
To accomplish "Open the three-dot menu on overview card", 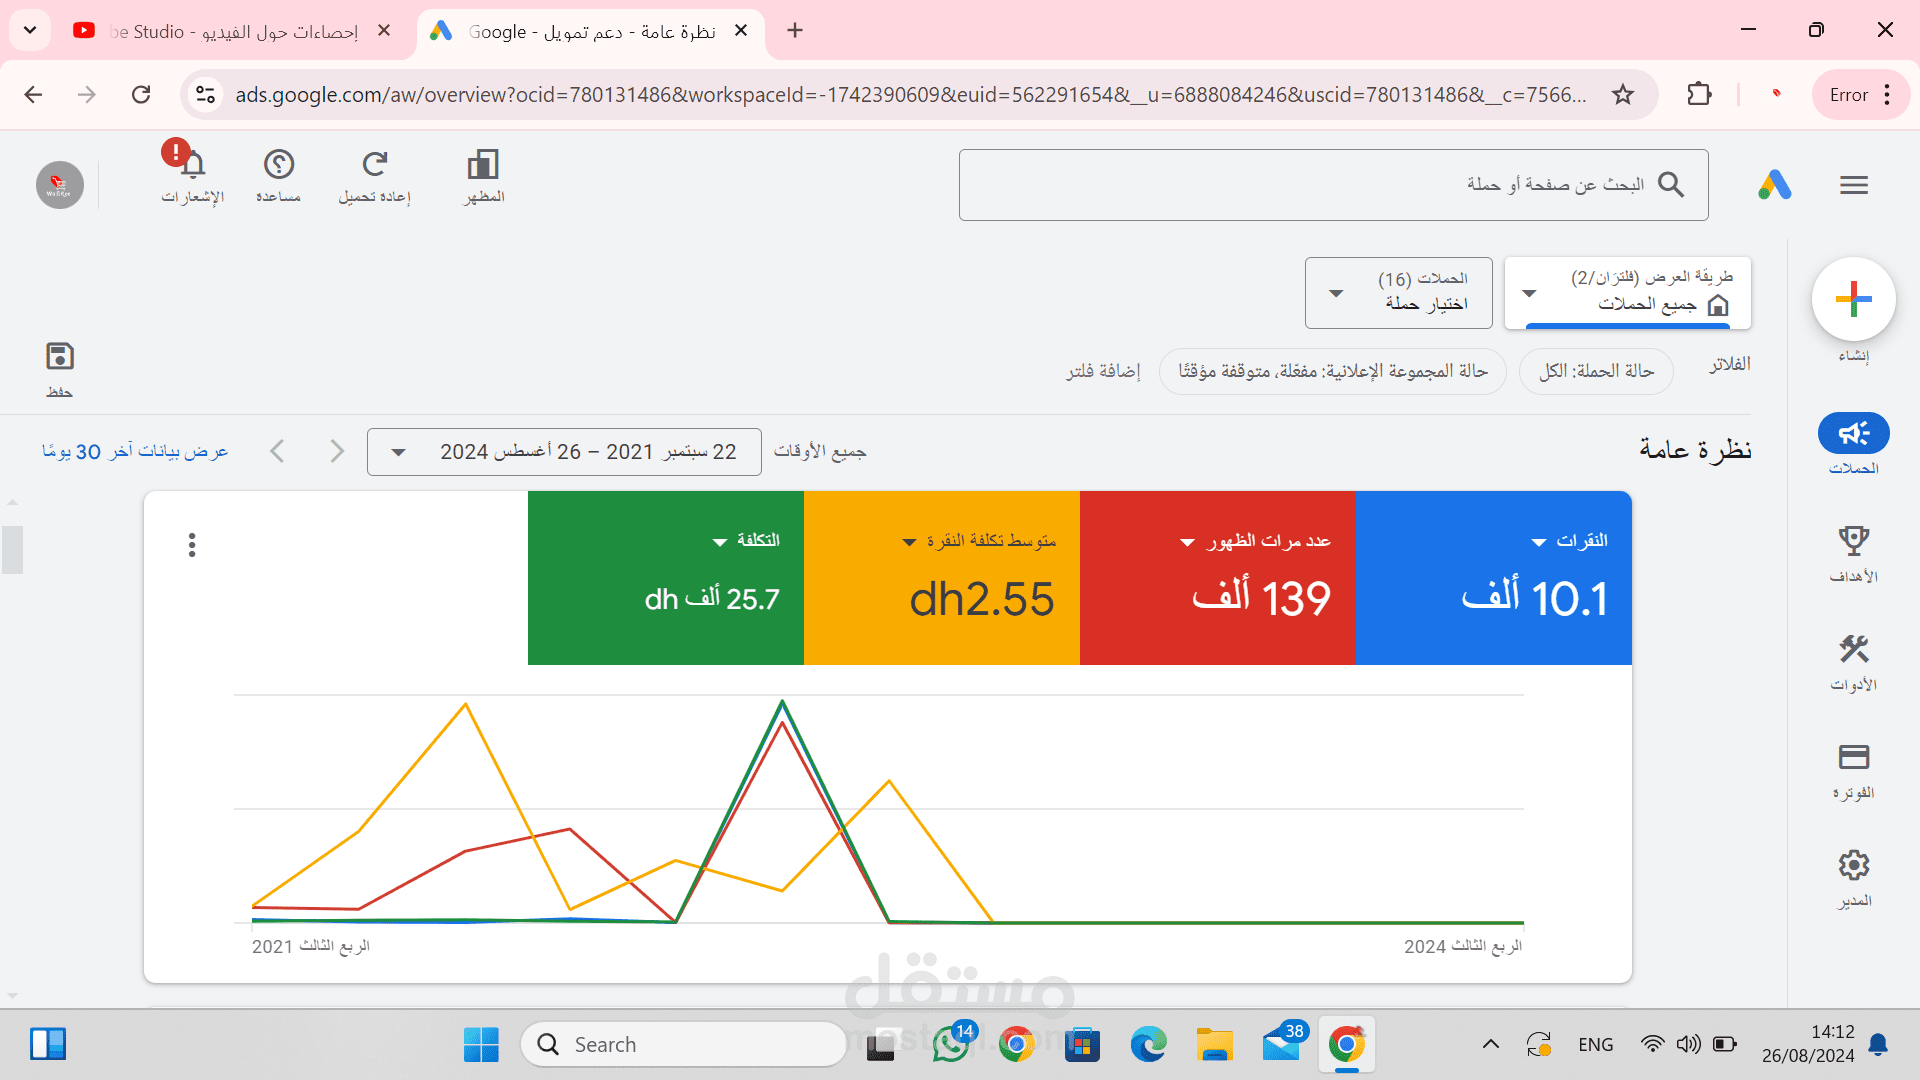I will tap(192, 545).
